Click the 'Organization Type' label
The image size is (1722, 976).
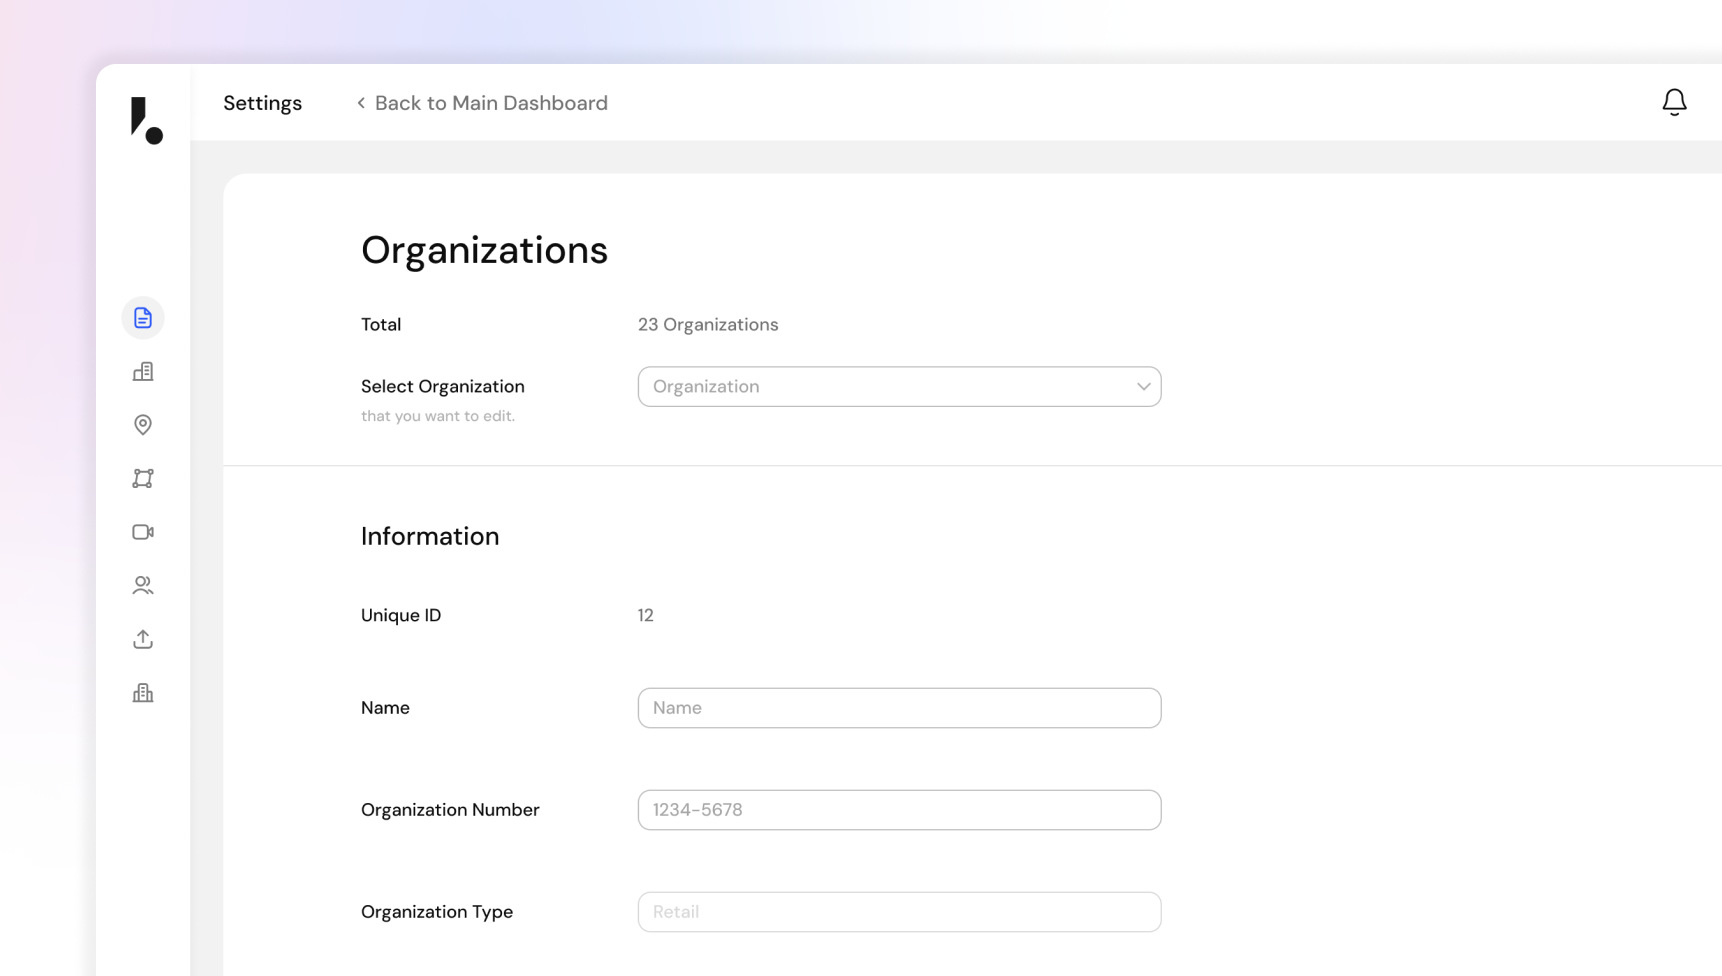coord(437,912)
